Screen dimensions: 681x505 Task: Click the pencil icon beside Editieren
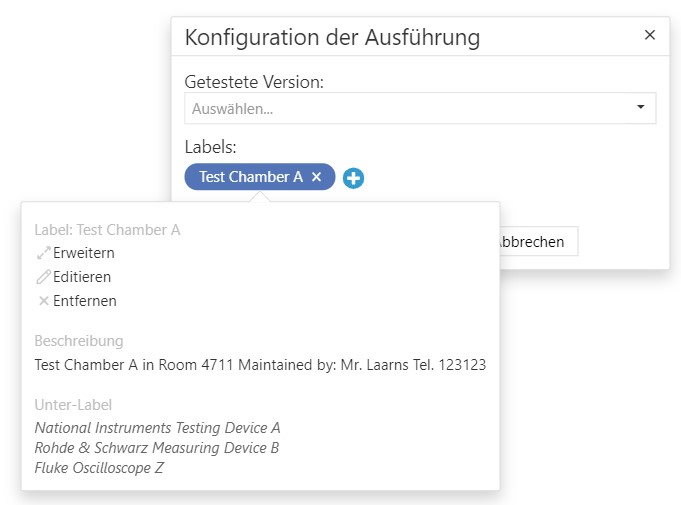pos(43,277)
